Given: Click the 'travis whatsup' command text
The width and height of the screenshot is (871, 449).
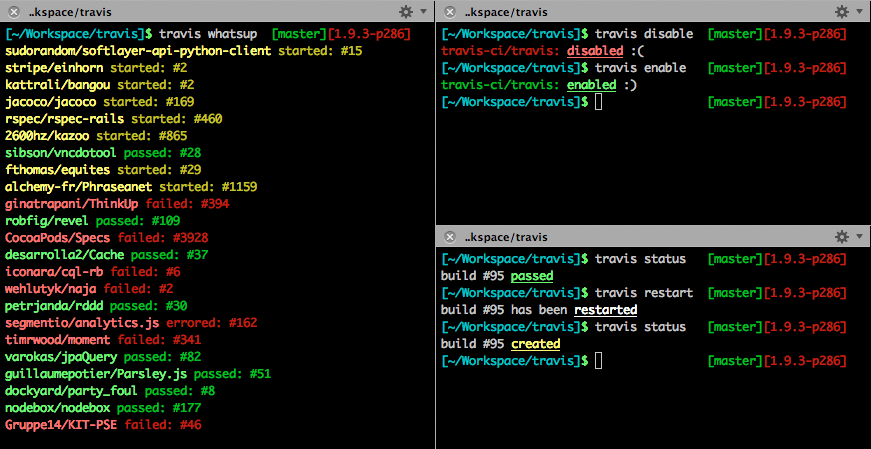Looking at the screenshot, I should pyautogui.click(x=208, y=34).
